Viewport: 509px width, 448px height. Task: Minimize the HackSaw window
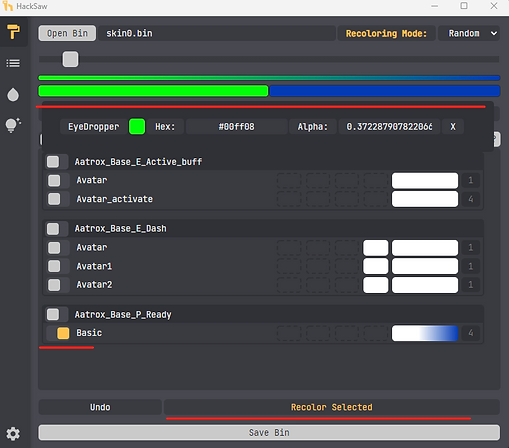(x=434, y=6)
